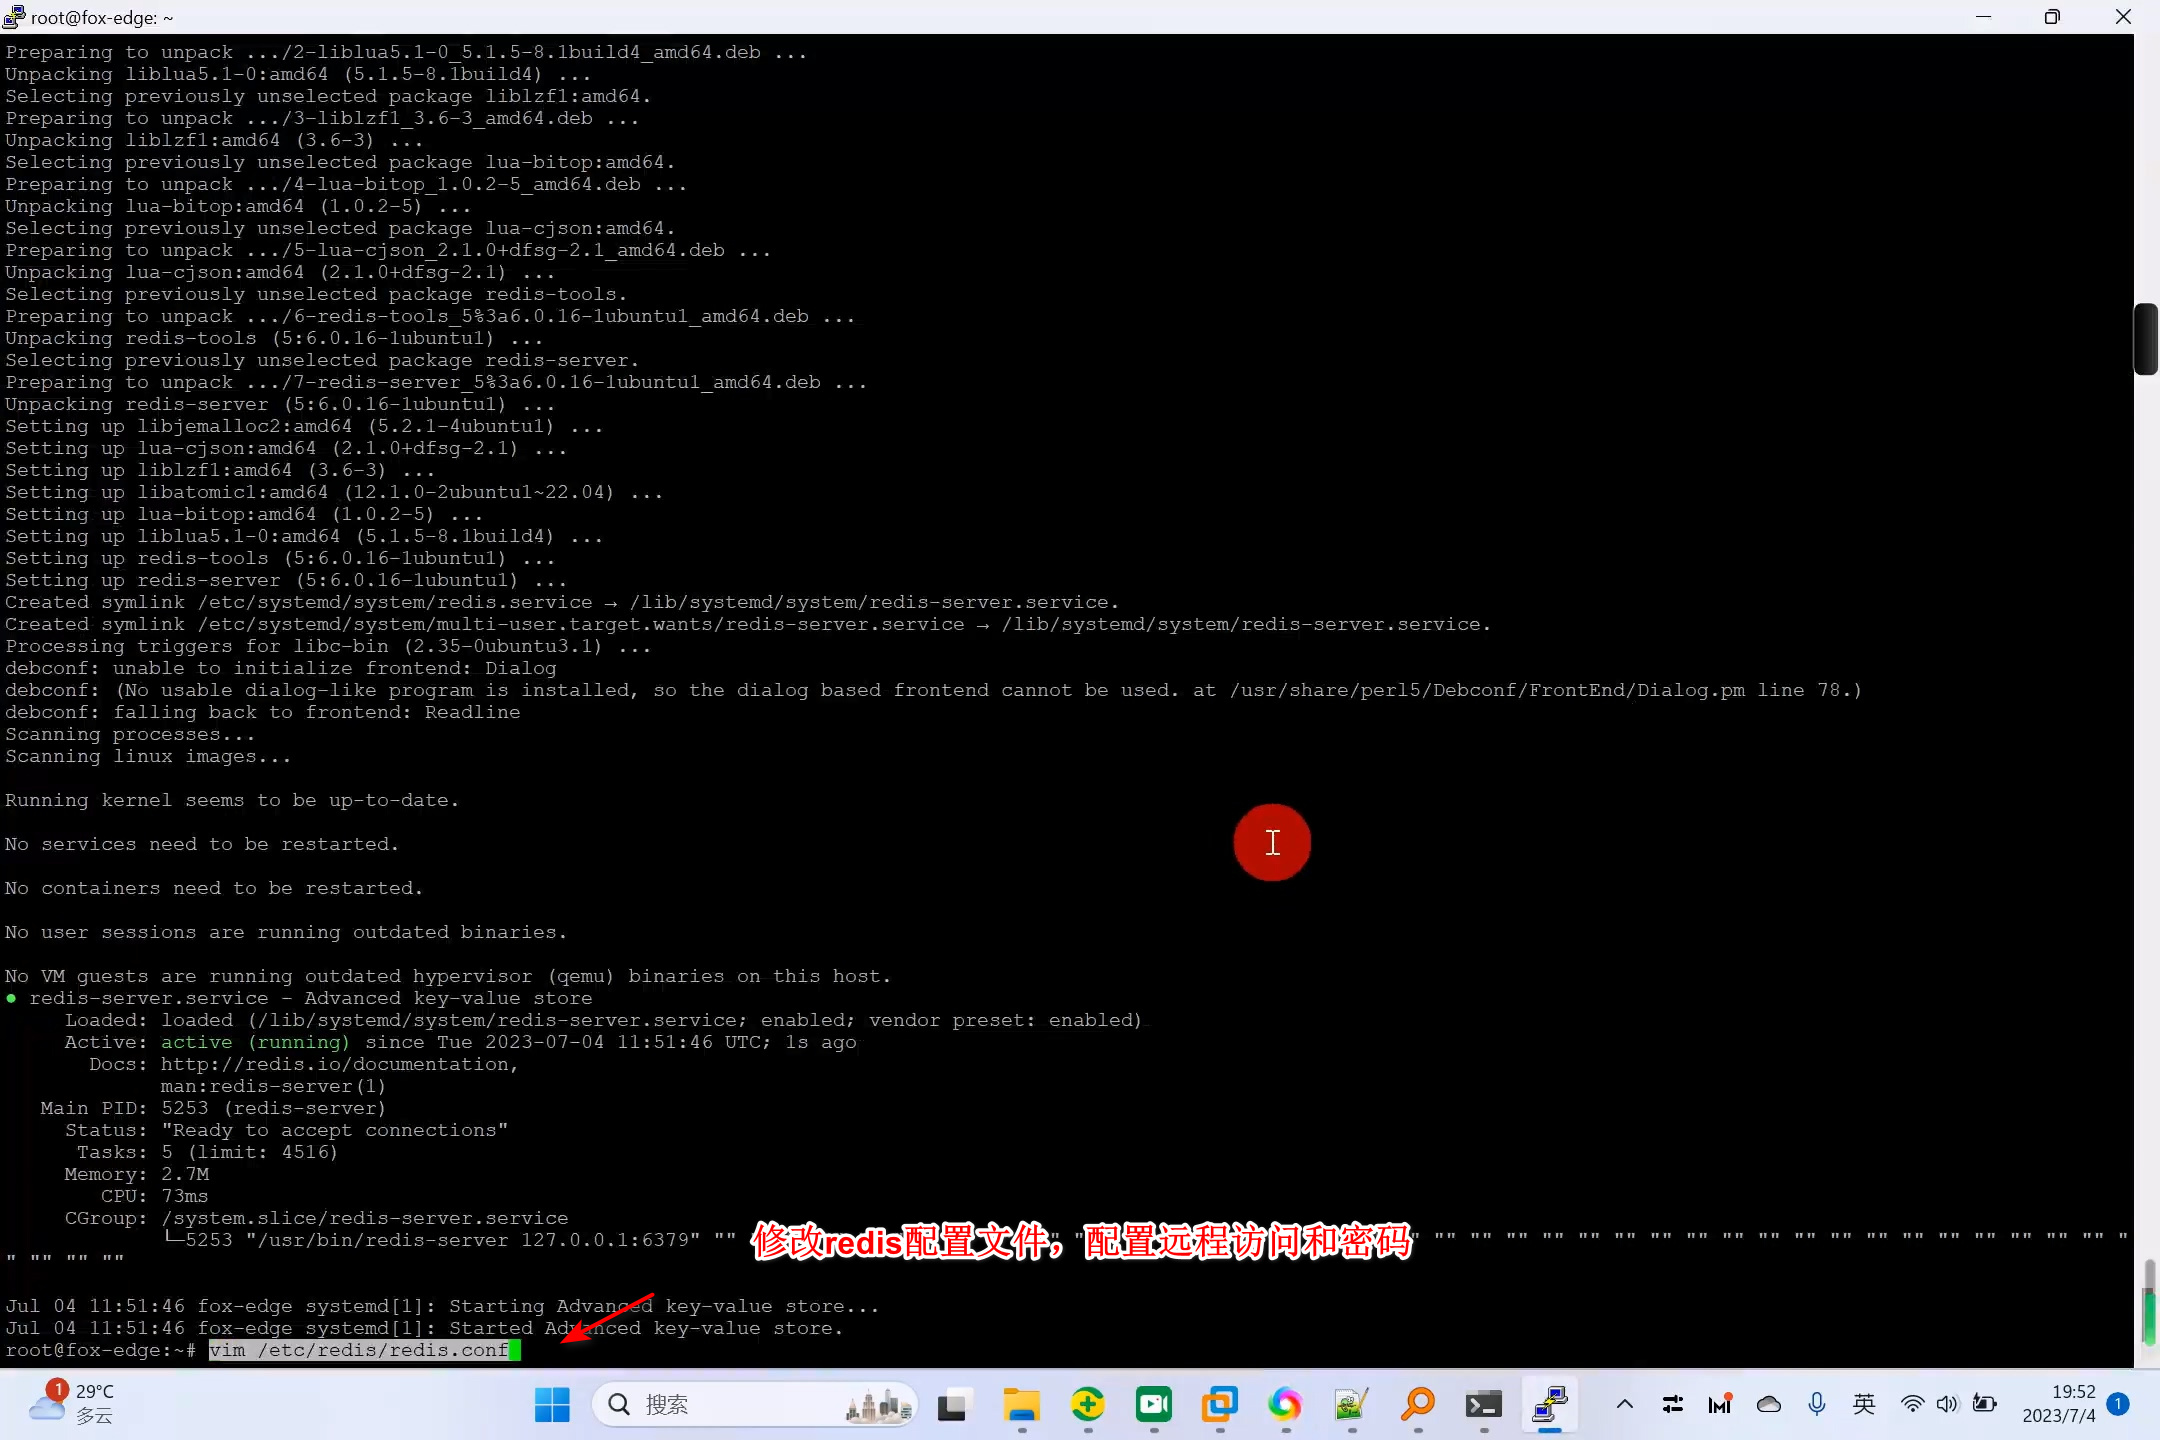Click the 'debconf: falling back to frontend: Readline' line
Viewport: 2160px width, 1440px height.
click(x=263, y=712)
